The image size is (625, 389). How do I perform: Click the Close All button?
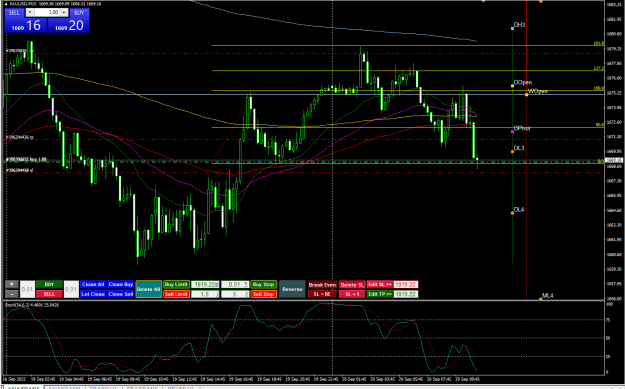click(93, 285)
